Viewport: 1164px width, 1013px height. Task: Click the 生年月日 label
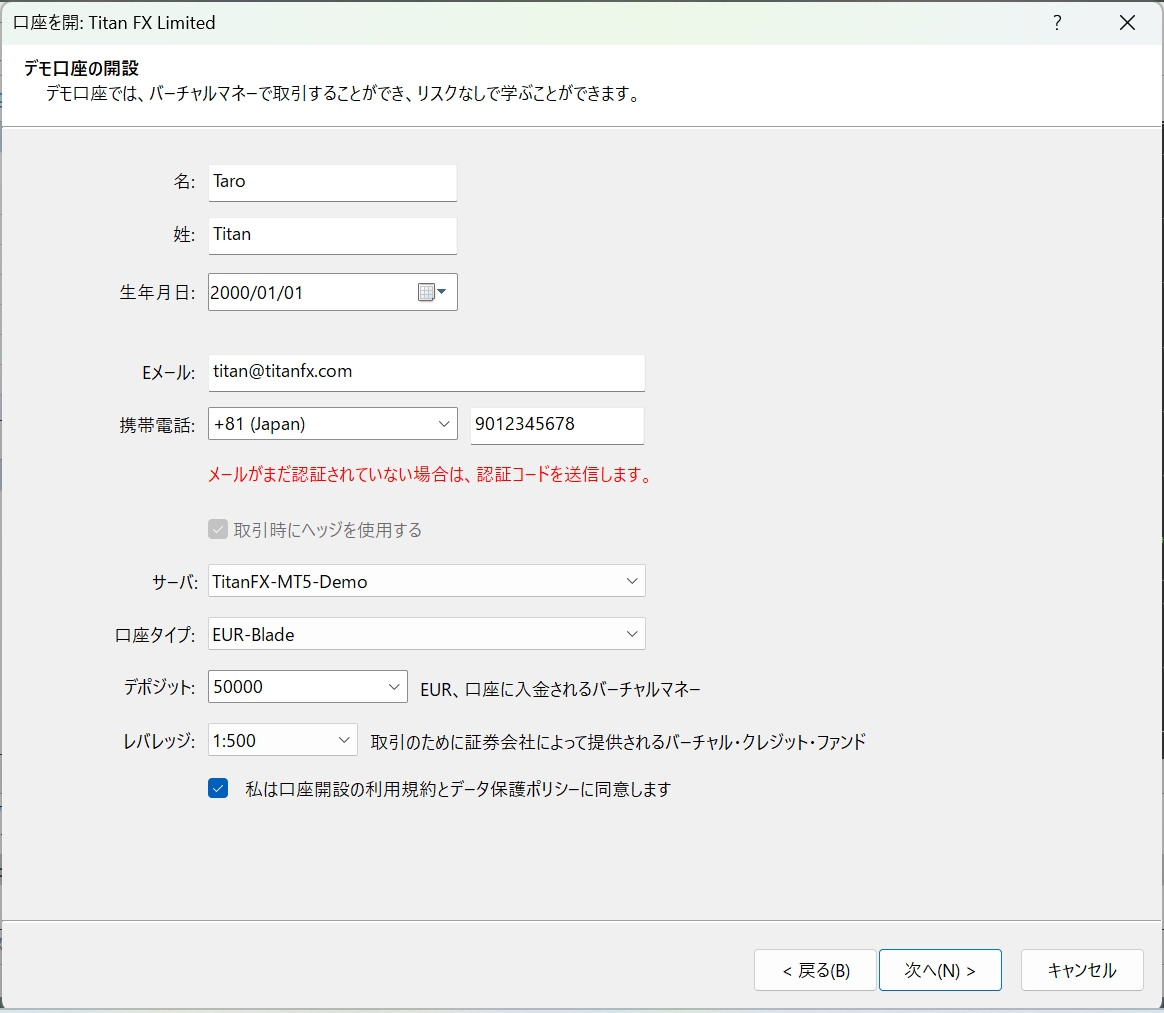tap(157, 292)
